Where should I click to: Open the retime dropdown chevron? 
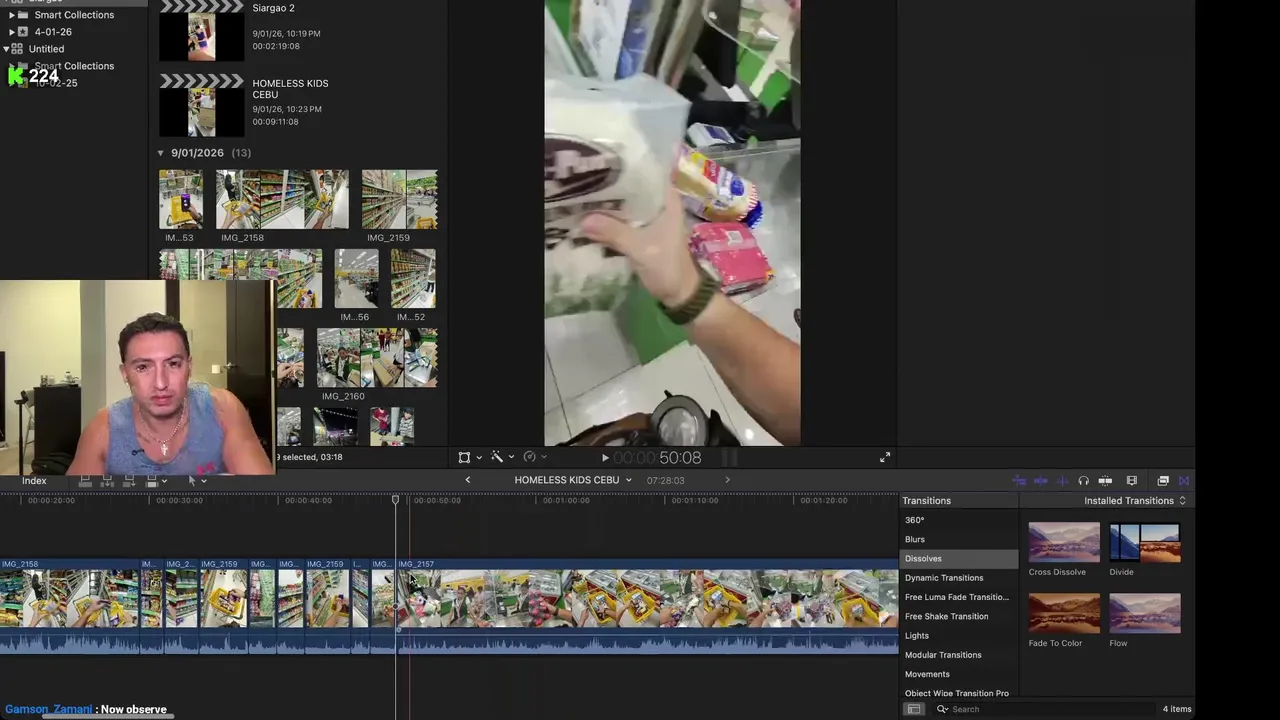pyautogui.click(x=543, y=457)
